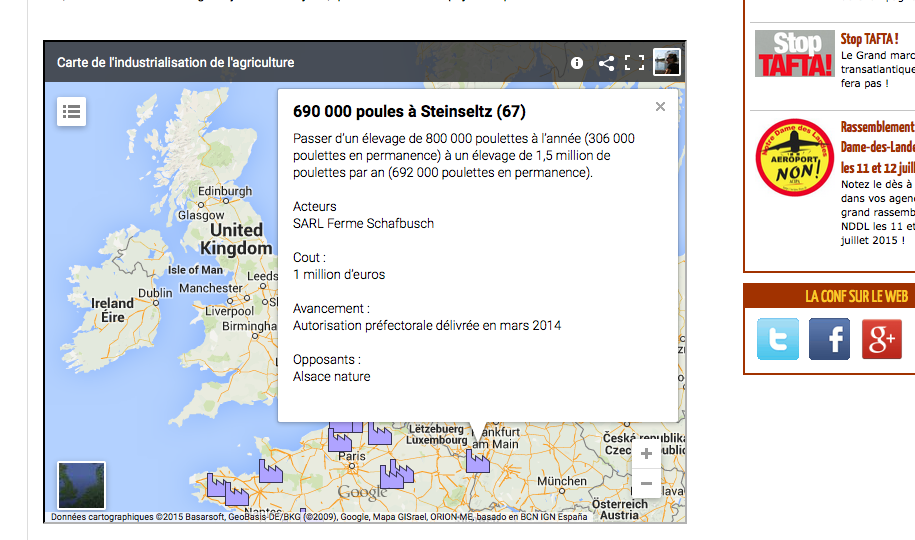Click the Stop TAFTA thumbnail image

(794, 54)
